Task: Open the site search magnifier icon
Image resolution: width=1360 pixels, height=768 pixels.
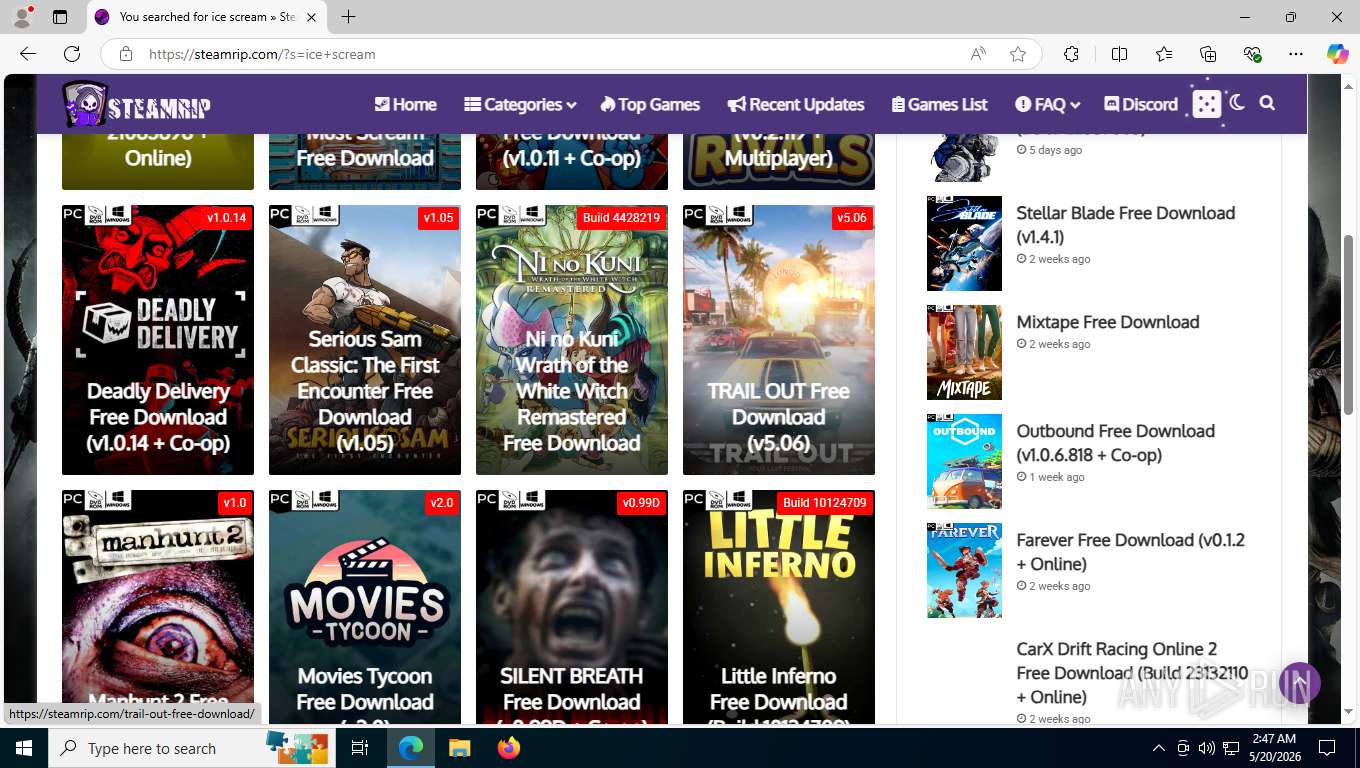Action: (x=1267, y=103)
